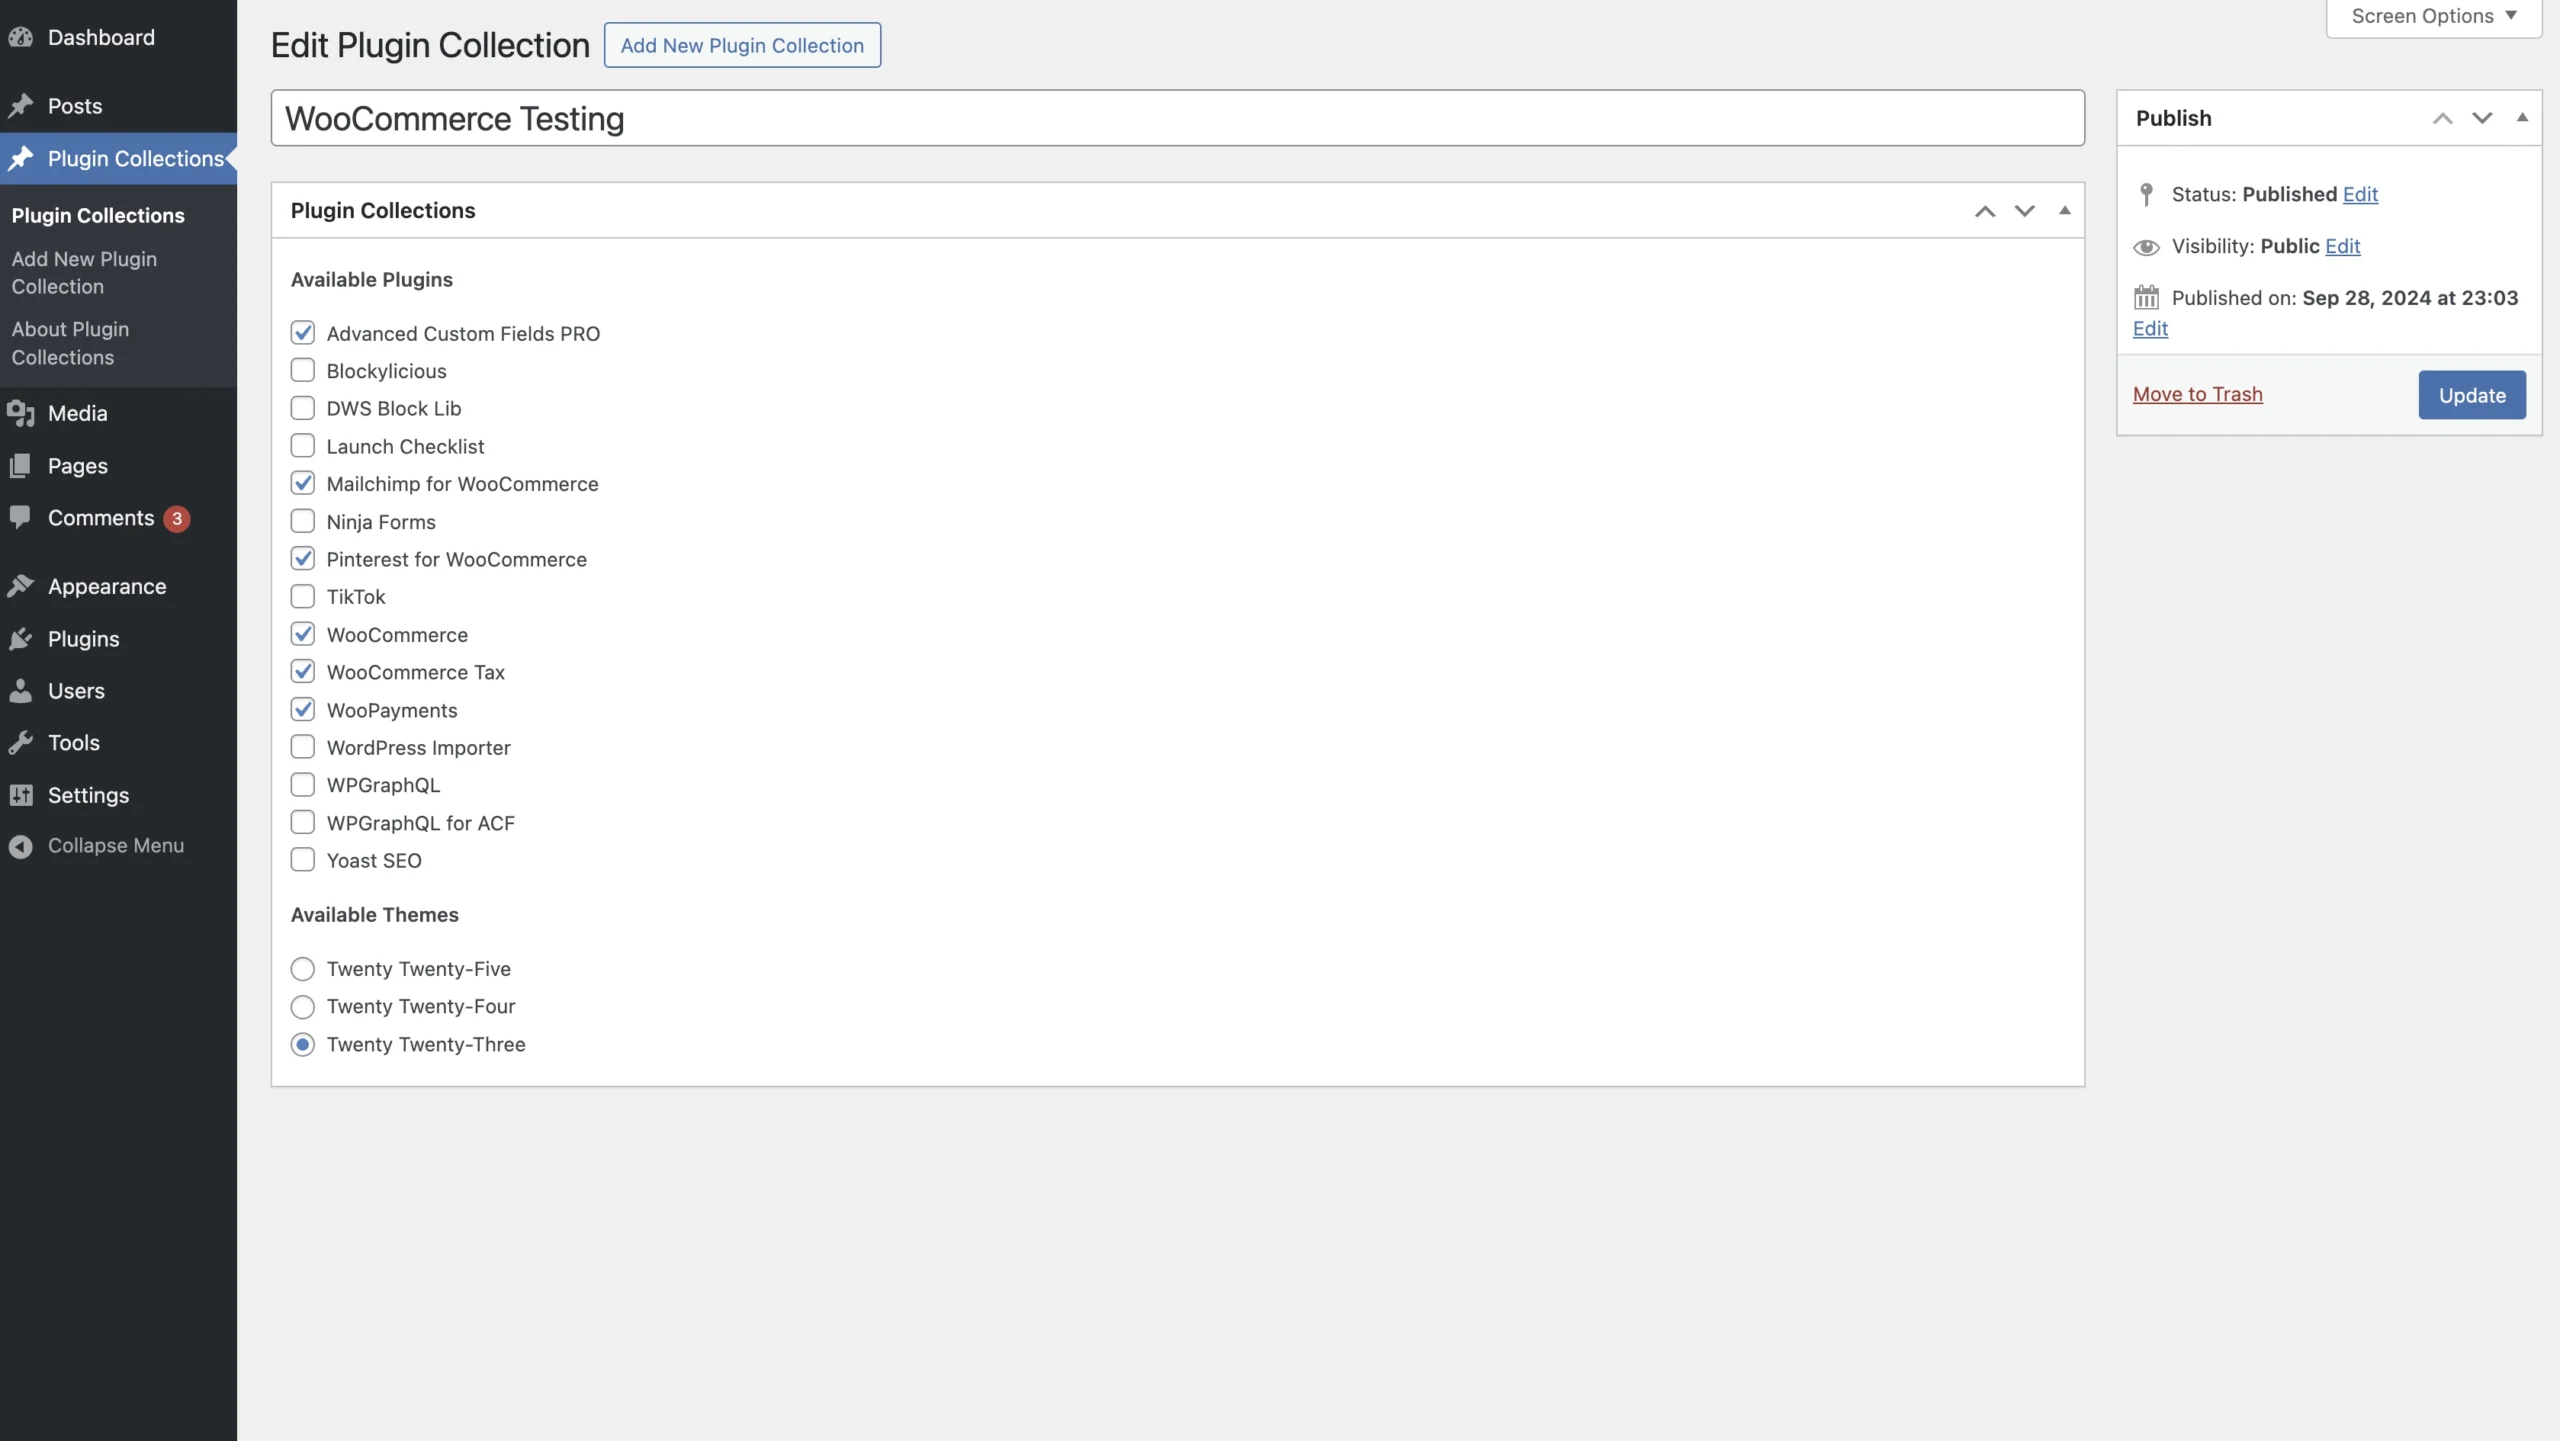Open the Screen Options dropdown
Image resolution: width=2560 pixels, height=1441 pixels.
2434,17
